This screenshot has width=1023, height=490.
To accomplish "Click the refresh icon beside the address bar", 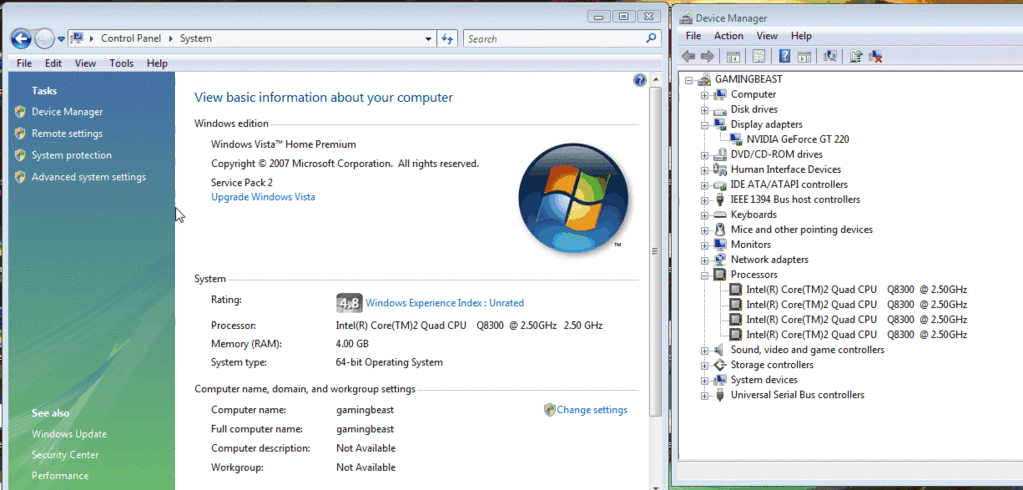I will coord(448,38).
